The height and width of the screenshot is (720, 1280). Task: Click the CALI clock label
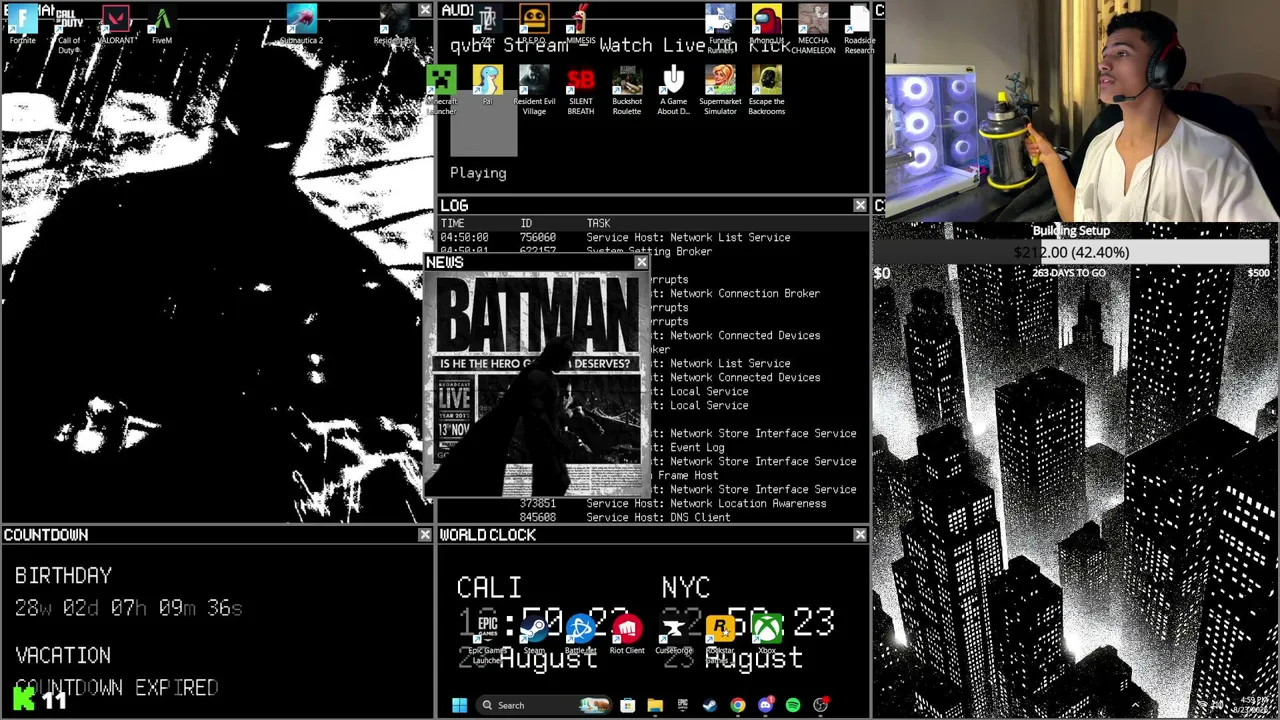(x=489, y=587)
